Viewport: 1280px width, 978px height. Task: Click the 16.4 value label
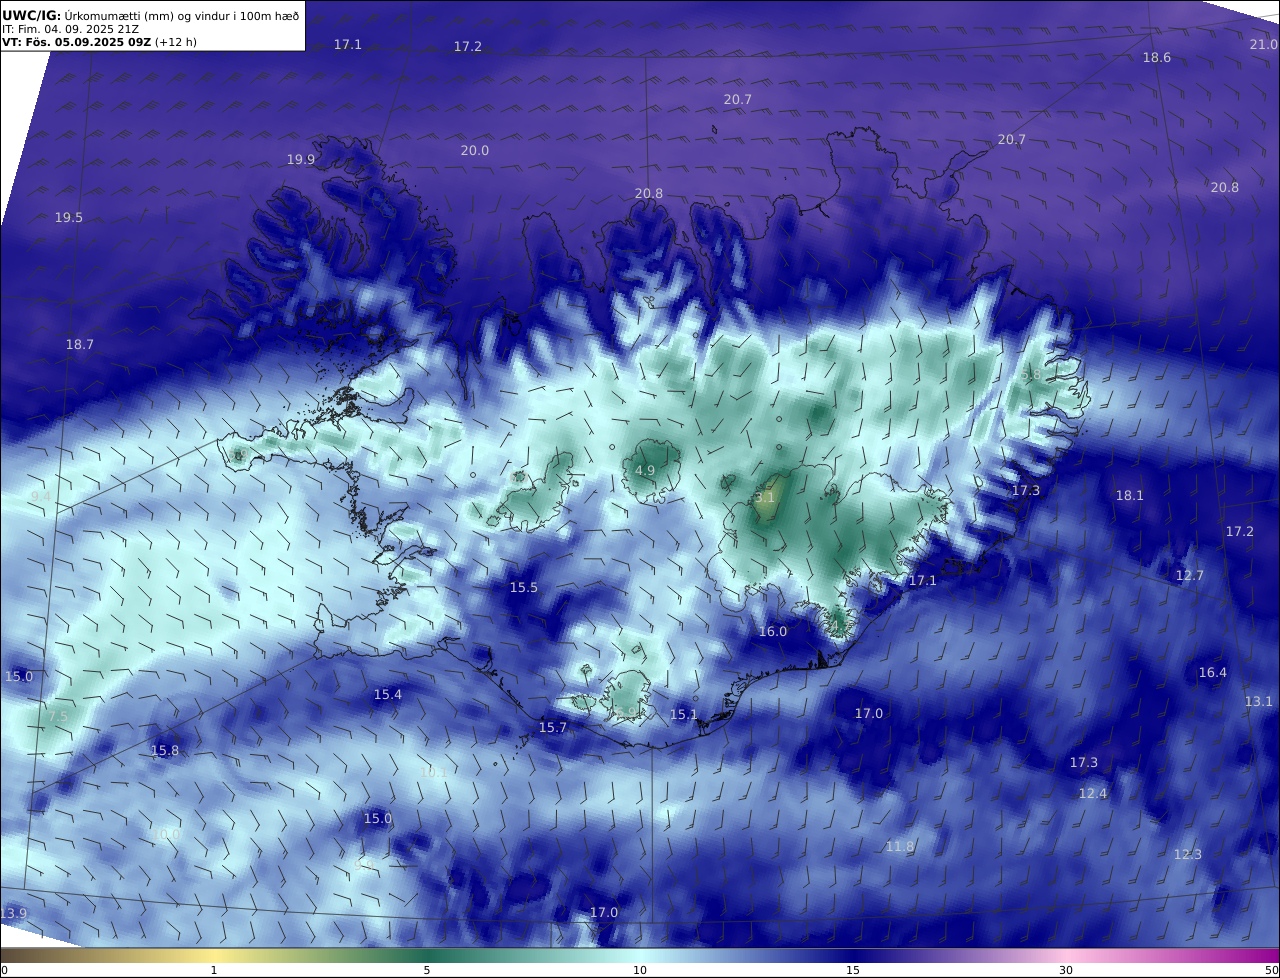pos(1213,672)
